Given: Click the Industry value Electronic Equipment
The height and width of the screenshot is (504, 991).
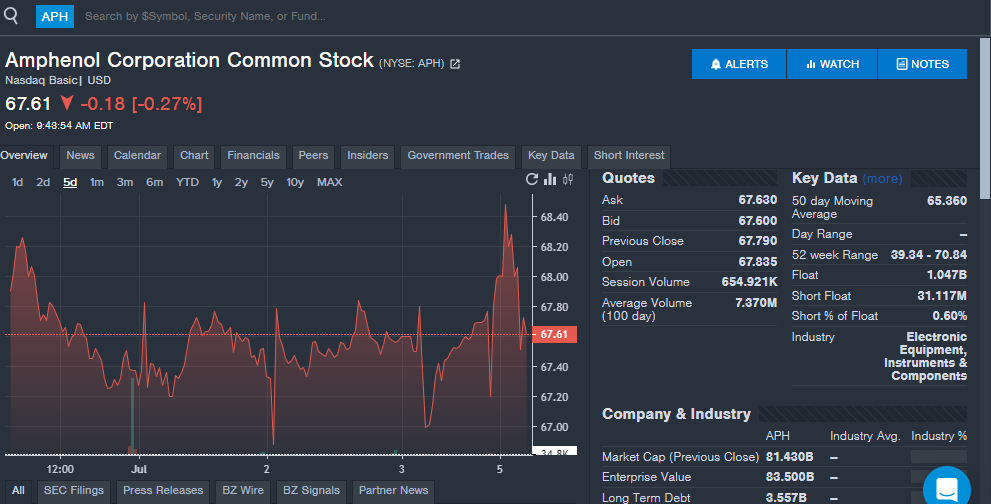Looking at the screenshot, I should coord(925,356).
